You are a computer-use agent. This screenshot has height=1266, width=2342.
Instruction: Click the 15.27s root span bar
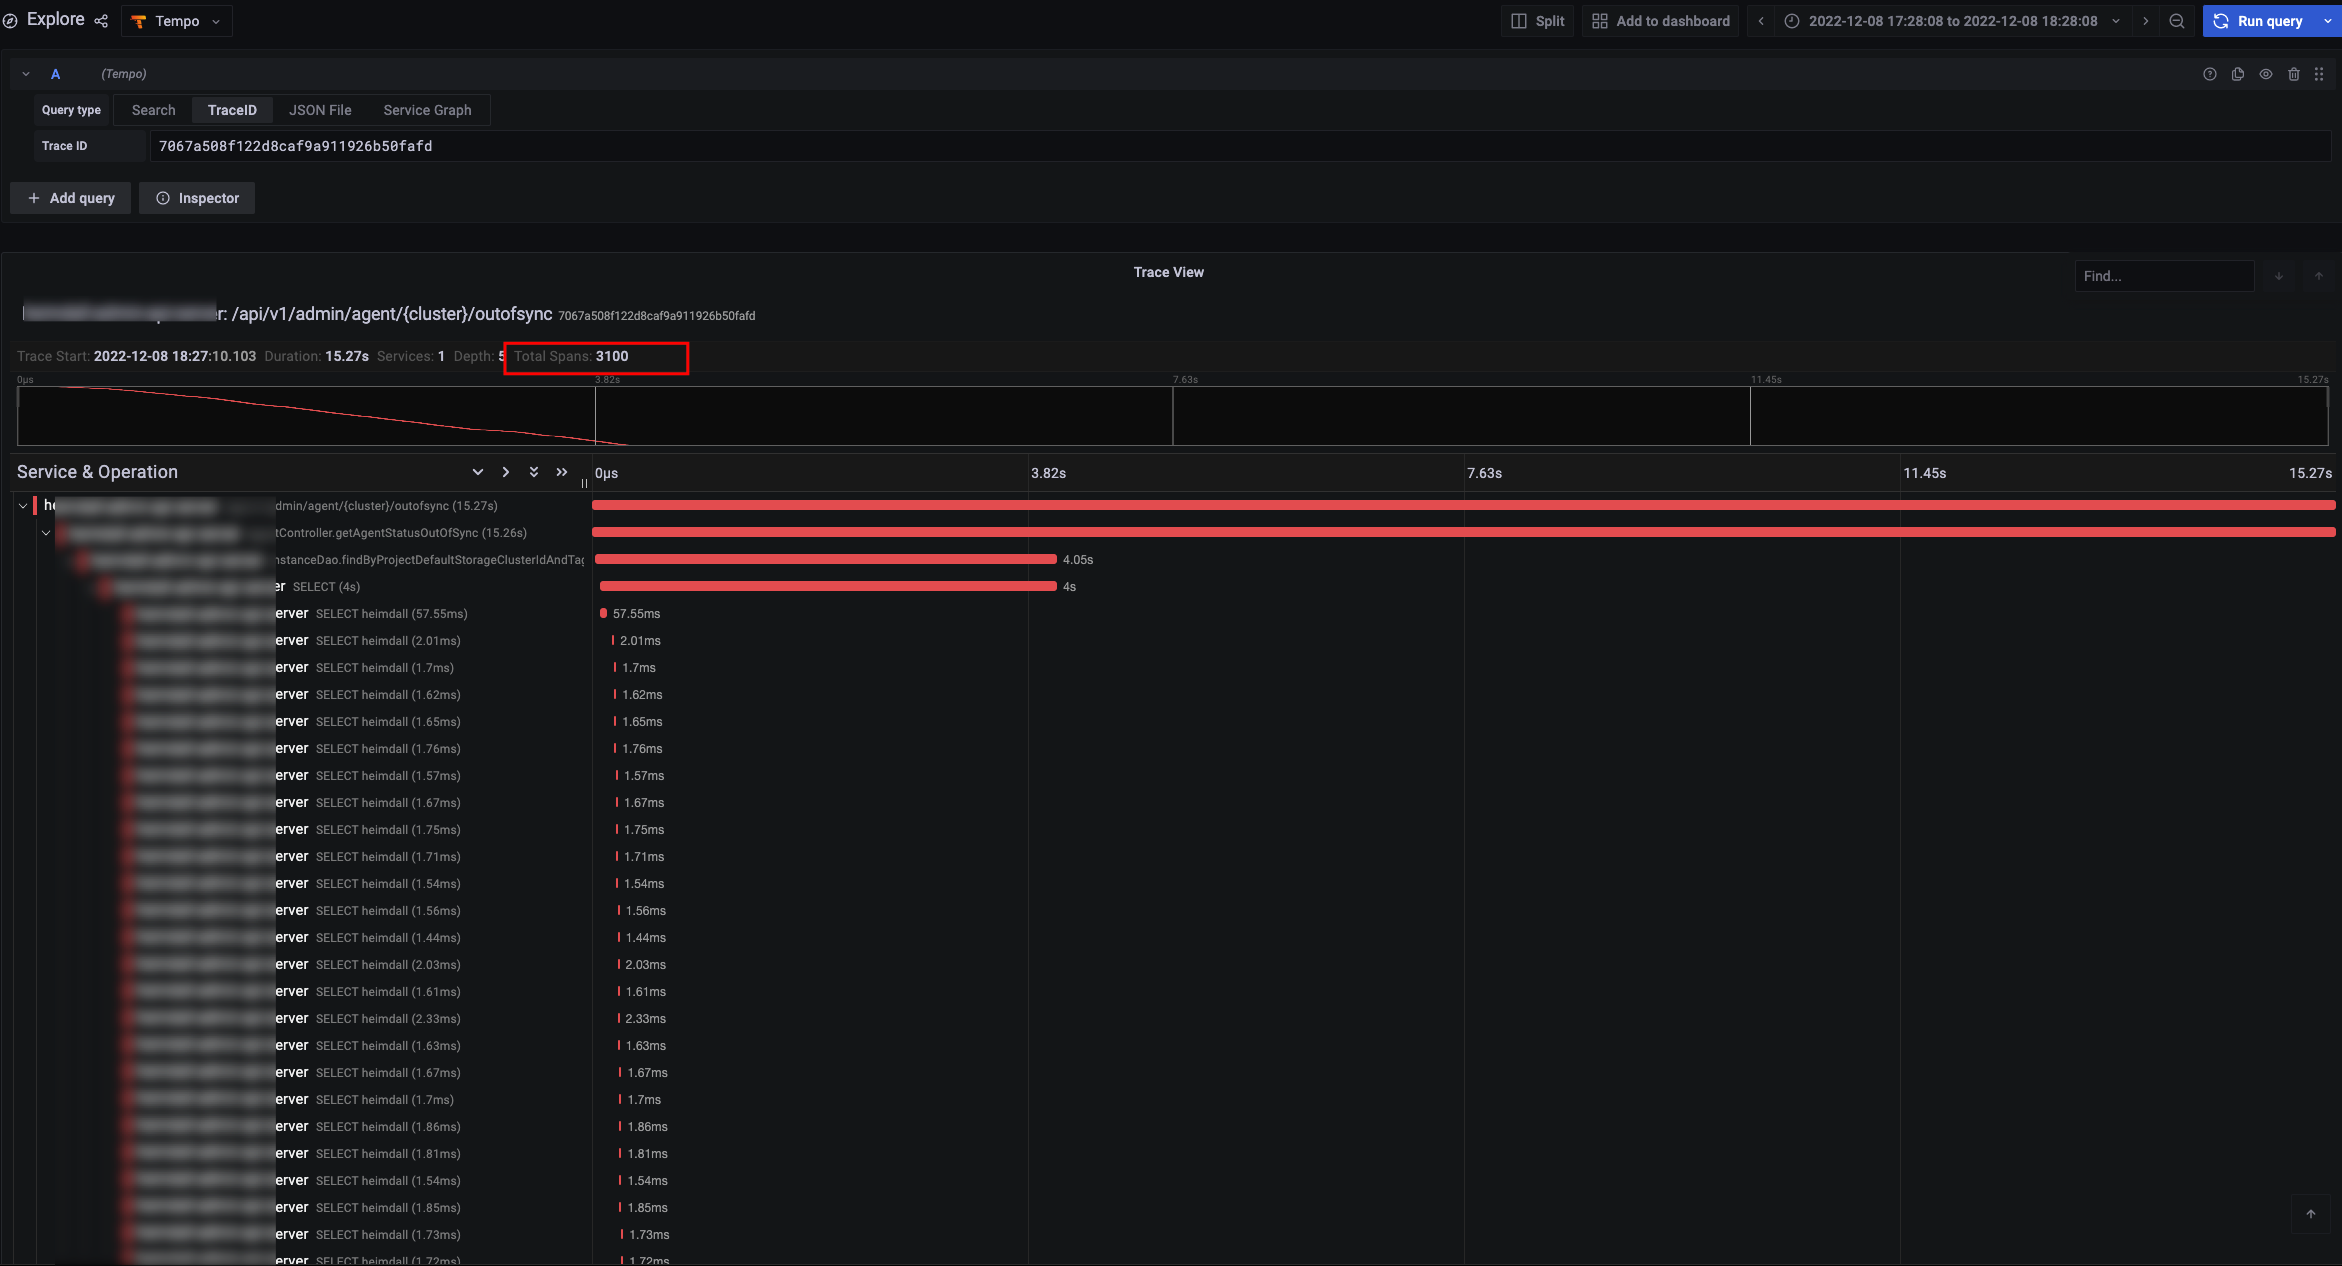[x=1464, y=506]
